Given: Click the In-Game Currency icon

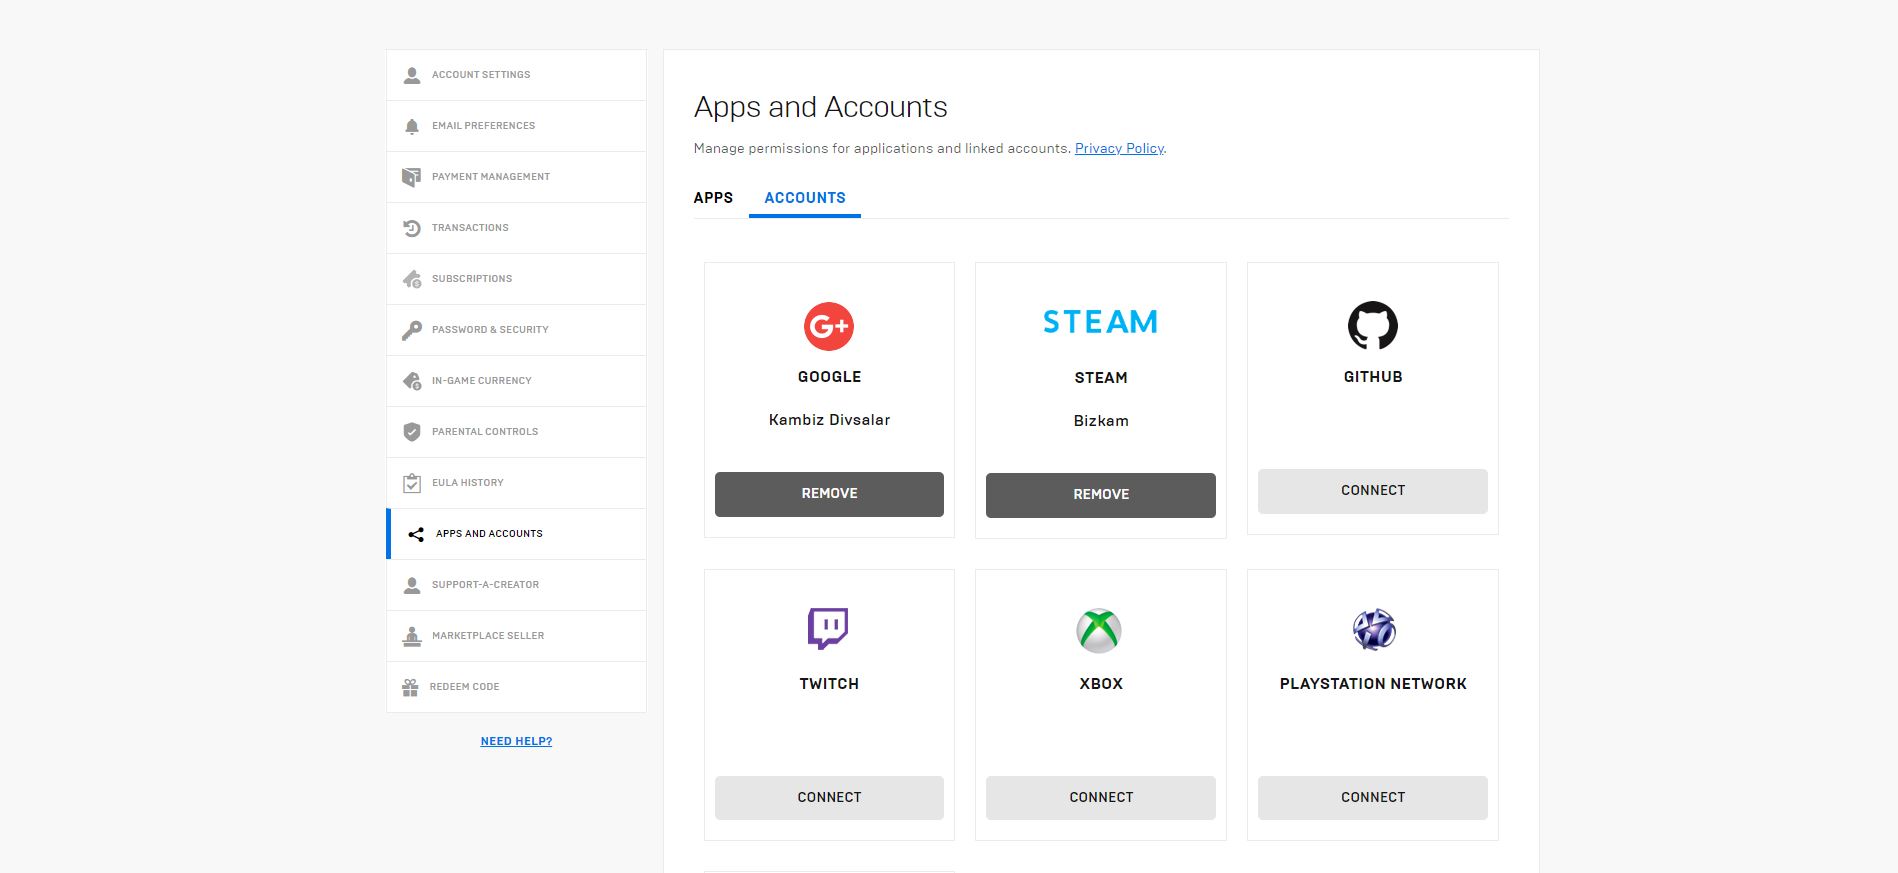Looking at the screenshot, I should [412, 381].
